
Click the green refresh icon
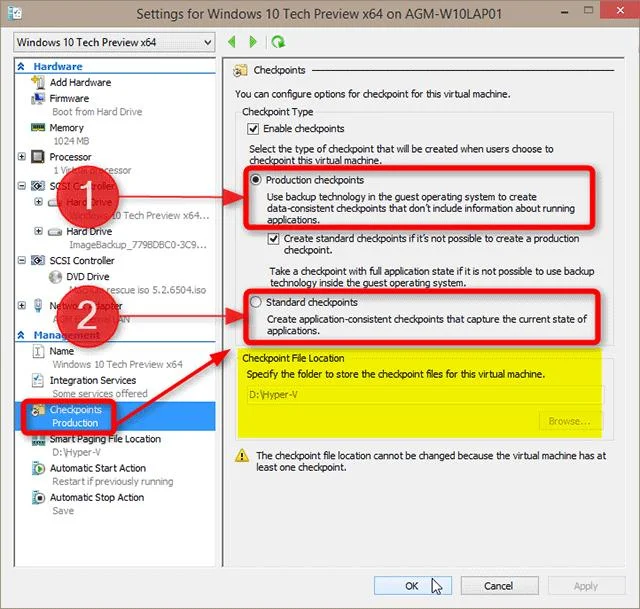pyautogui.click(x=278, y=42)
